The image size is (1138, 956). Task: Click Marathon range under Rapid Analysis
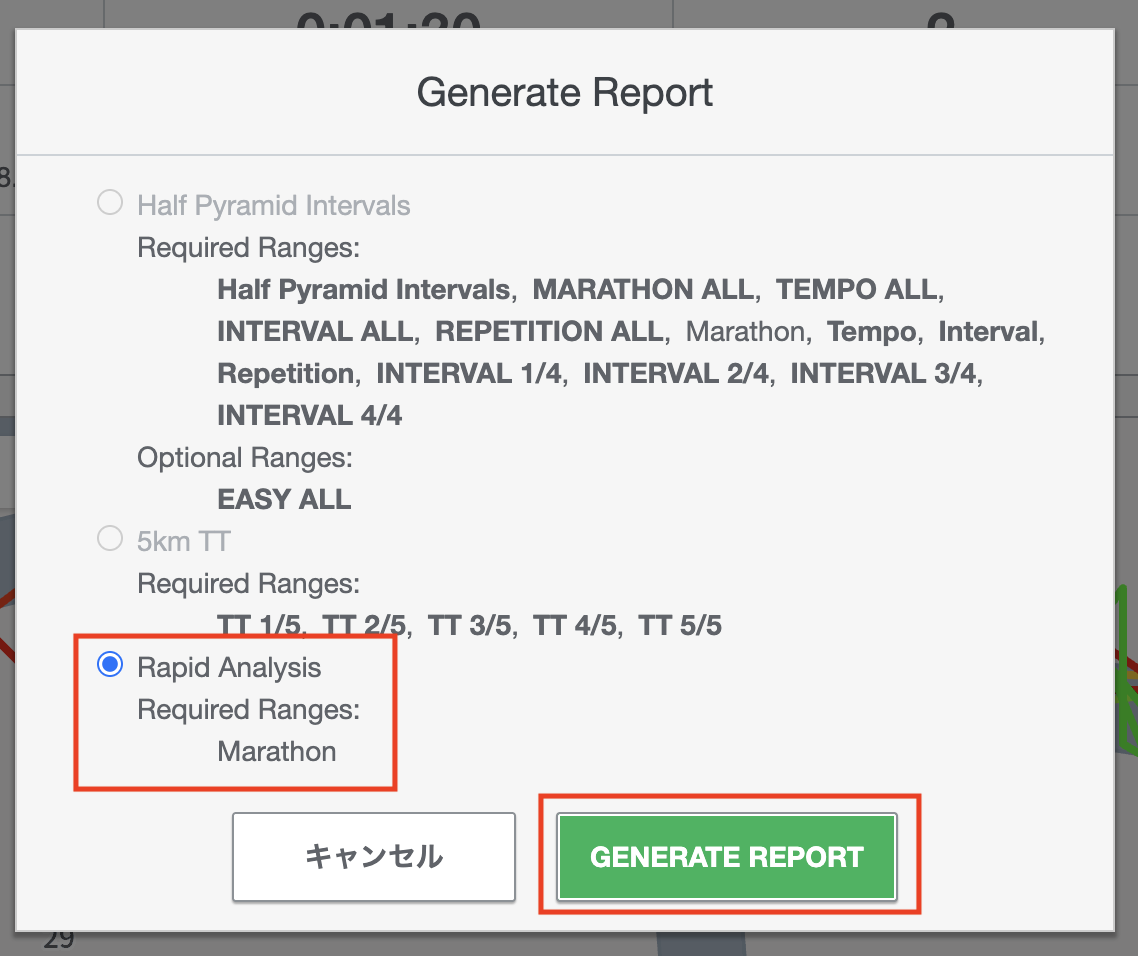(x=277, y=751)
